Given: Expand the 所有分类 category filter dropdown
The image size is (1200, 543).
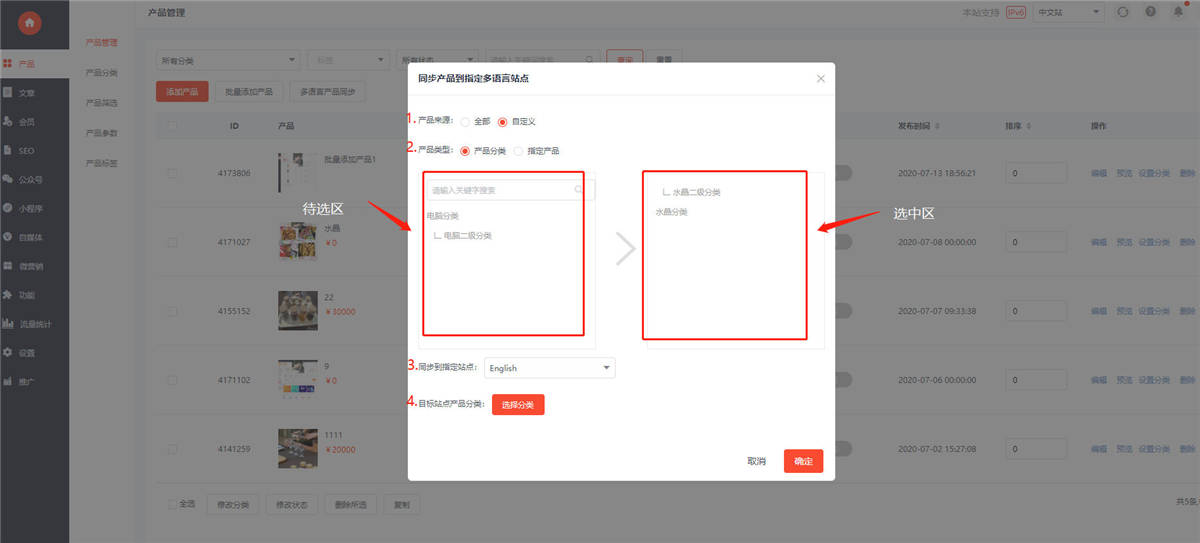Looking at the screenshot, I should pyautogui.click(x=228, y=60).
